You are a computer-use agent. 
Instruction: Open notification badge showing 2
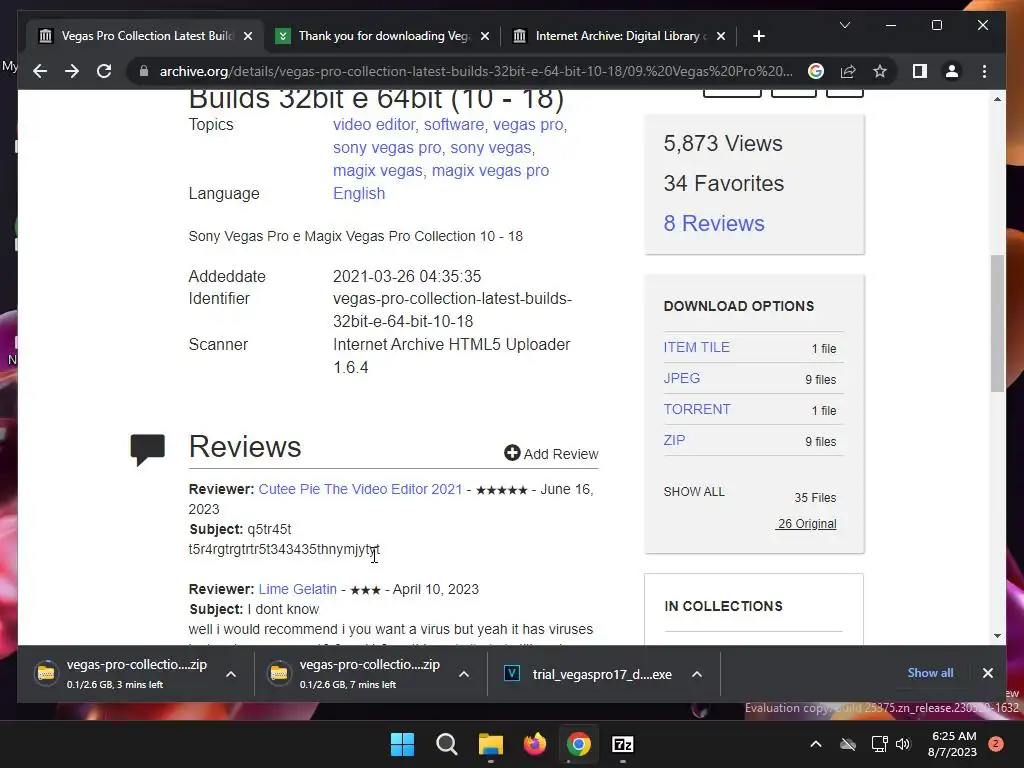coord(996,744)
